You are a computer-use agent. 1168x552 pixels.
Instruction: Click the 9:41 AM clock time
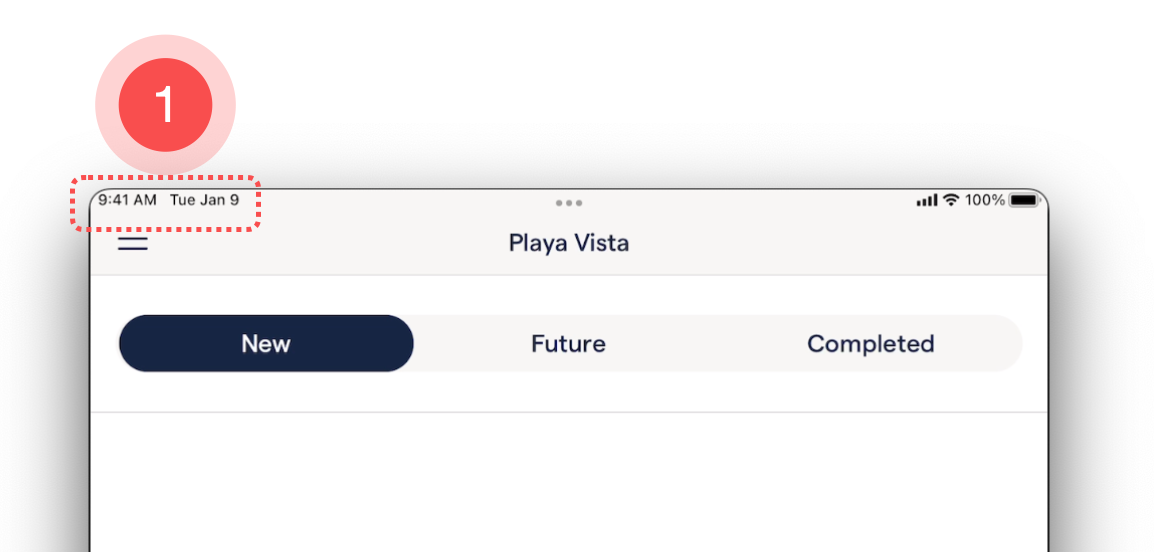click(x=127, y=200)
